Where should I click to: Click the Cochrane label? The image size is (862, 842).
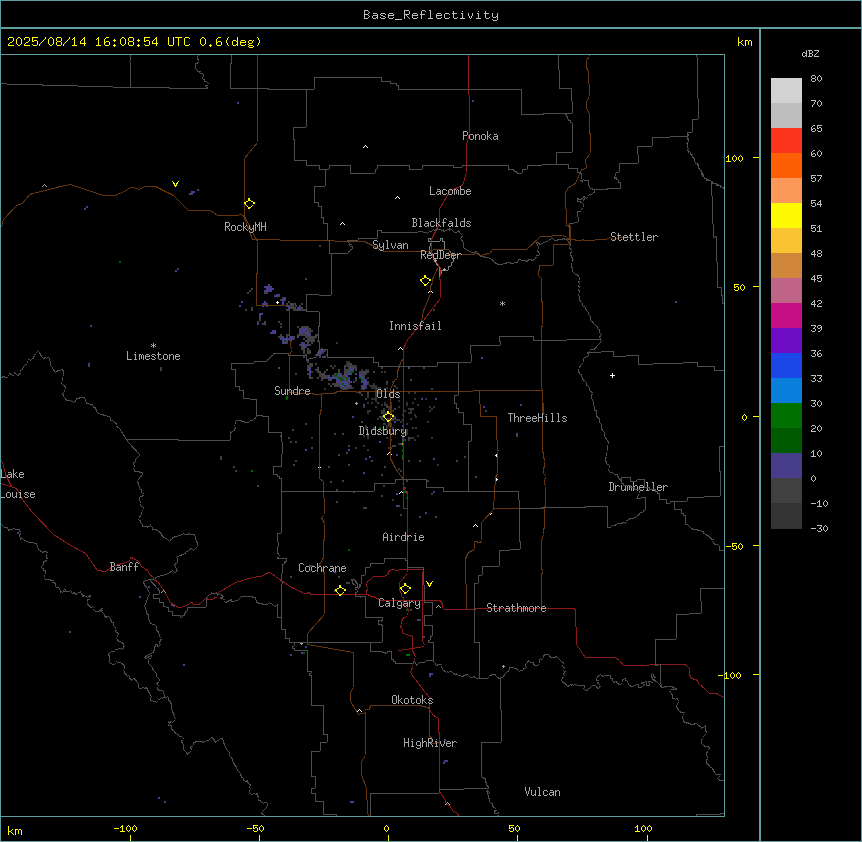point(322,568)
